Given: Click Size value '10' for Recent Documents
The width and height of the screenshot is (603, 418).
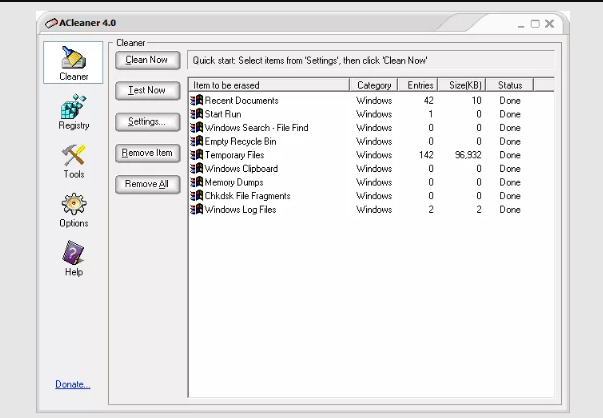Looking at the screenshot, I should point(476,101).
